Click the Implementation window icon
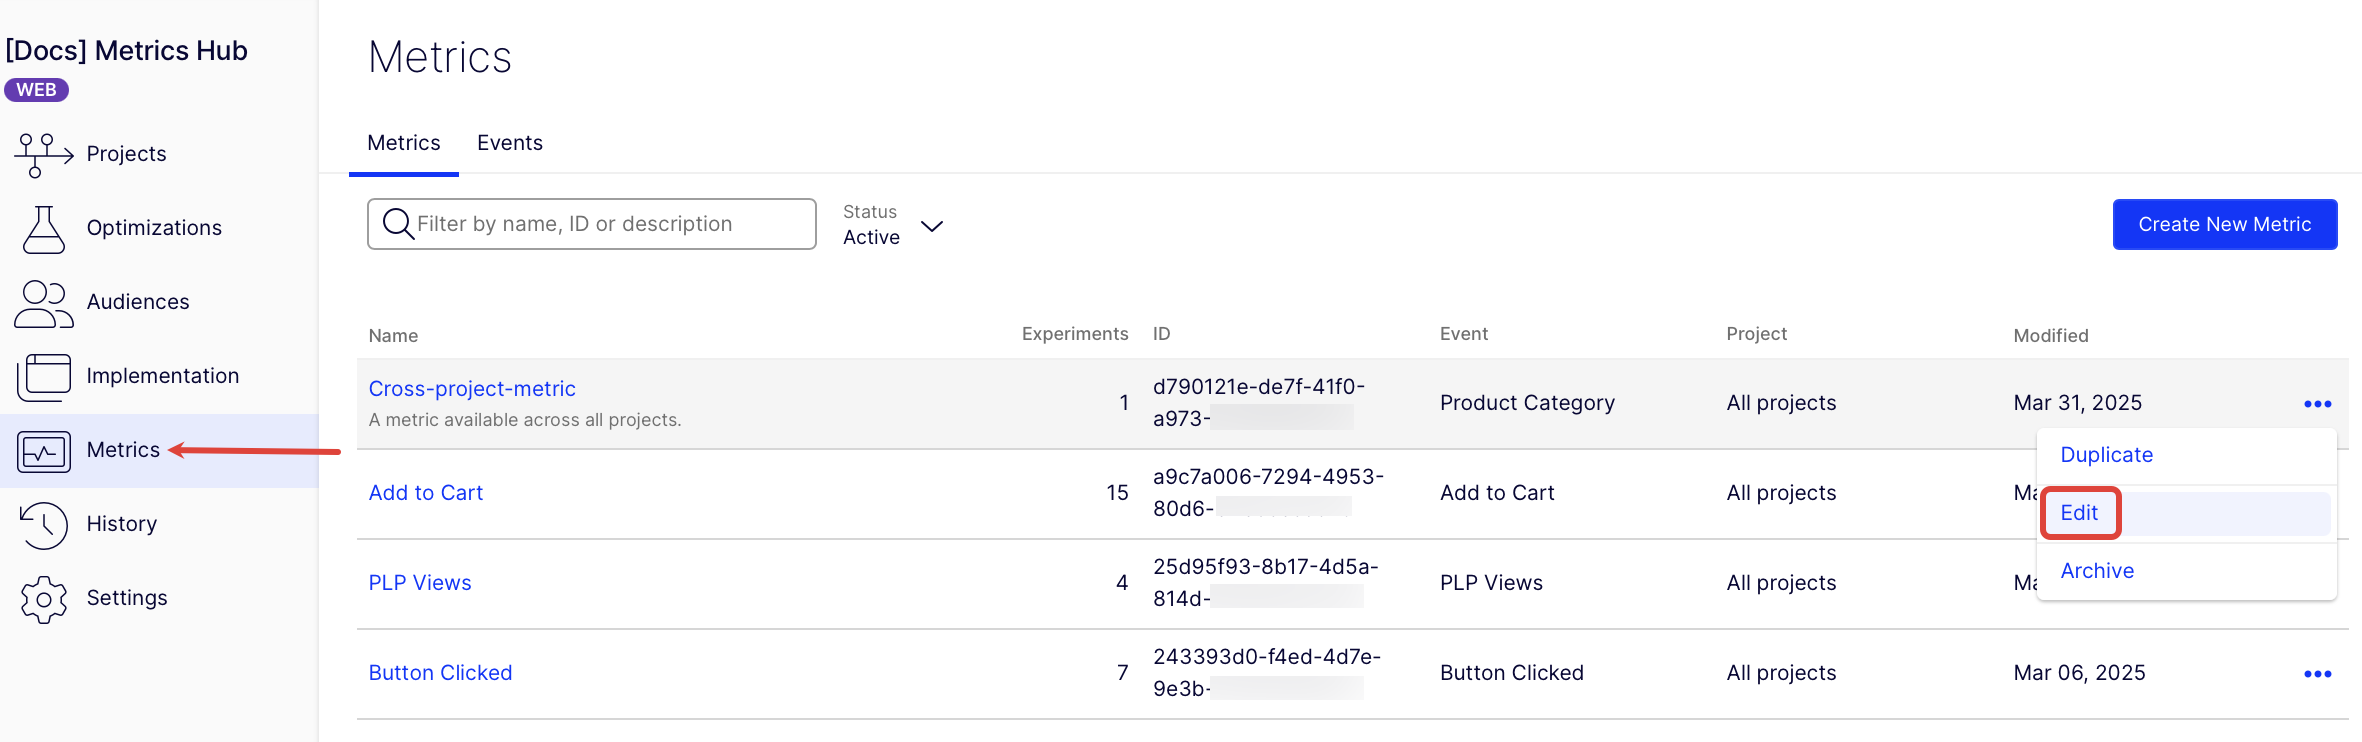 click(x=44, y=377)
